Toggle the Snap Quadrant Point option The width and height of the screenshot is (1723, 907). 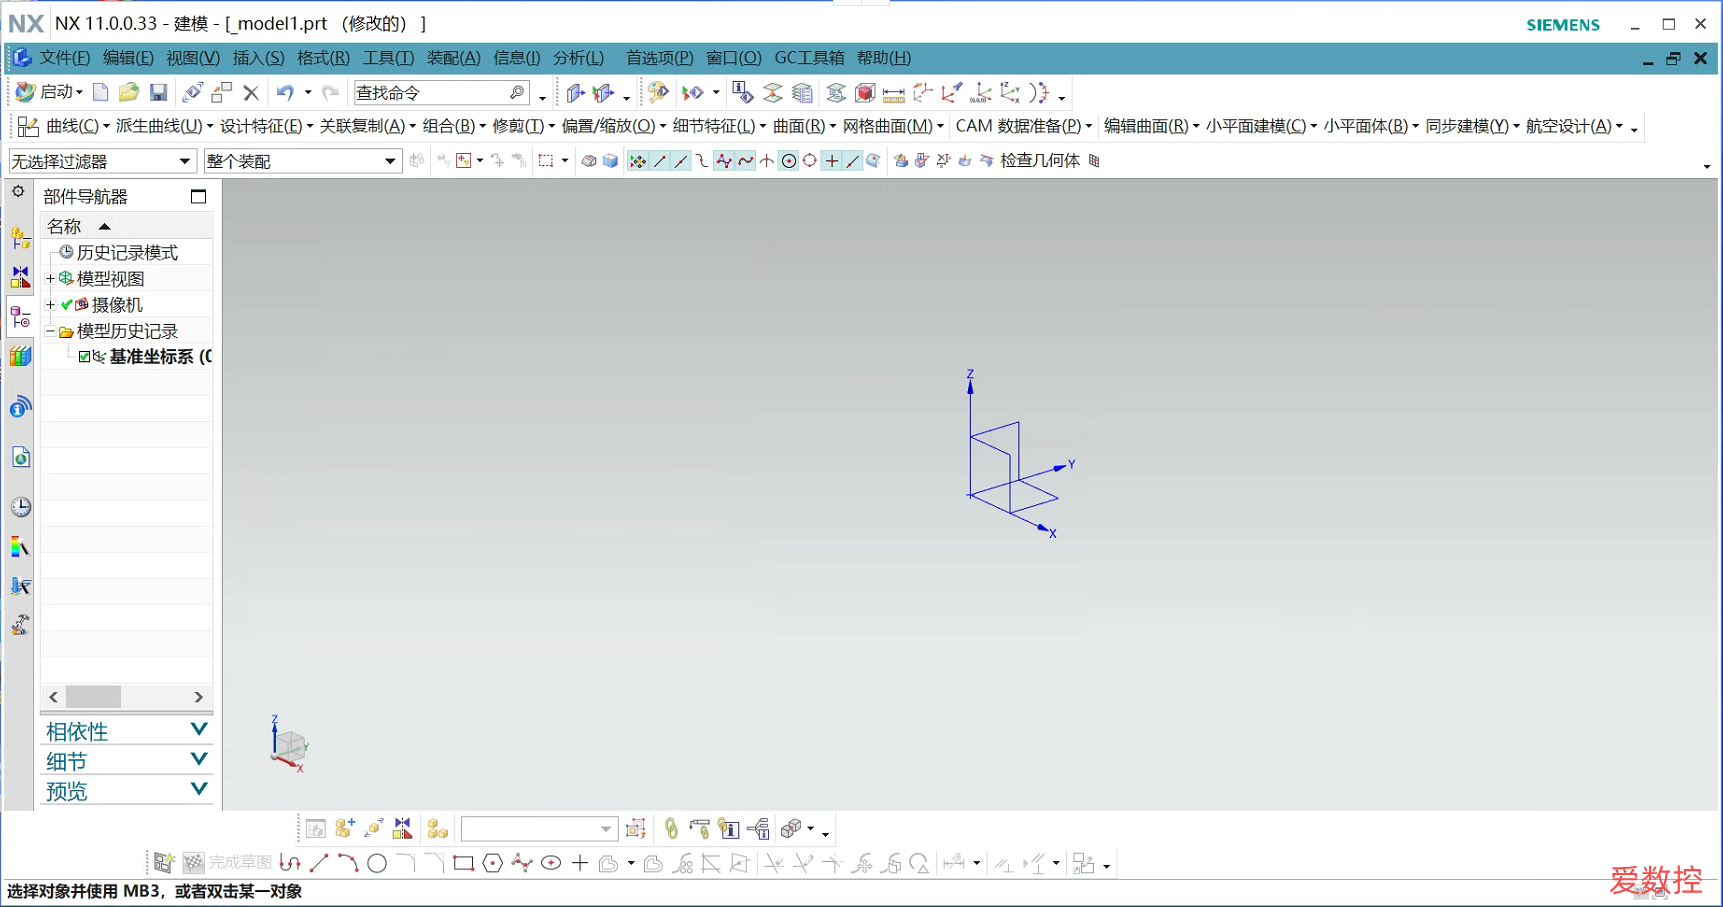pos(810,161)
